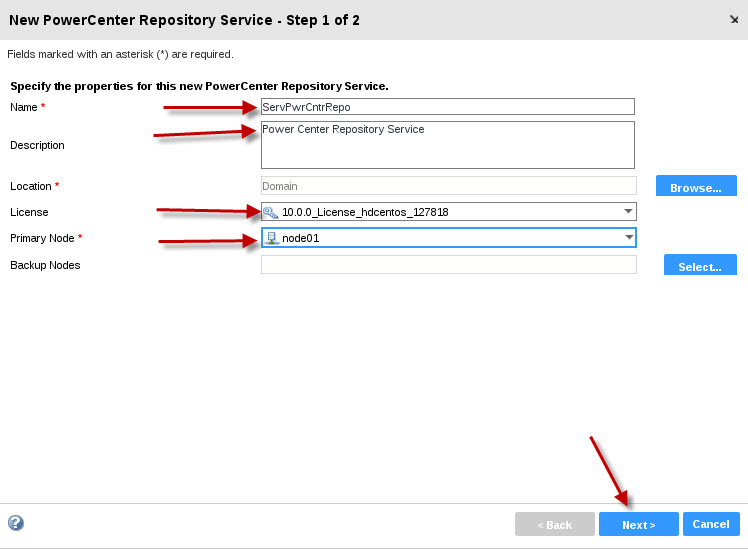Open the help question mark icon
This screenshot has height=549, width=748.
point(16,523)
